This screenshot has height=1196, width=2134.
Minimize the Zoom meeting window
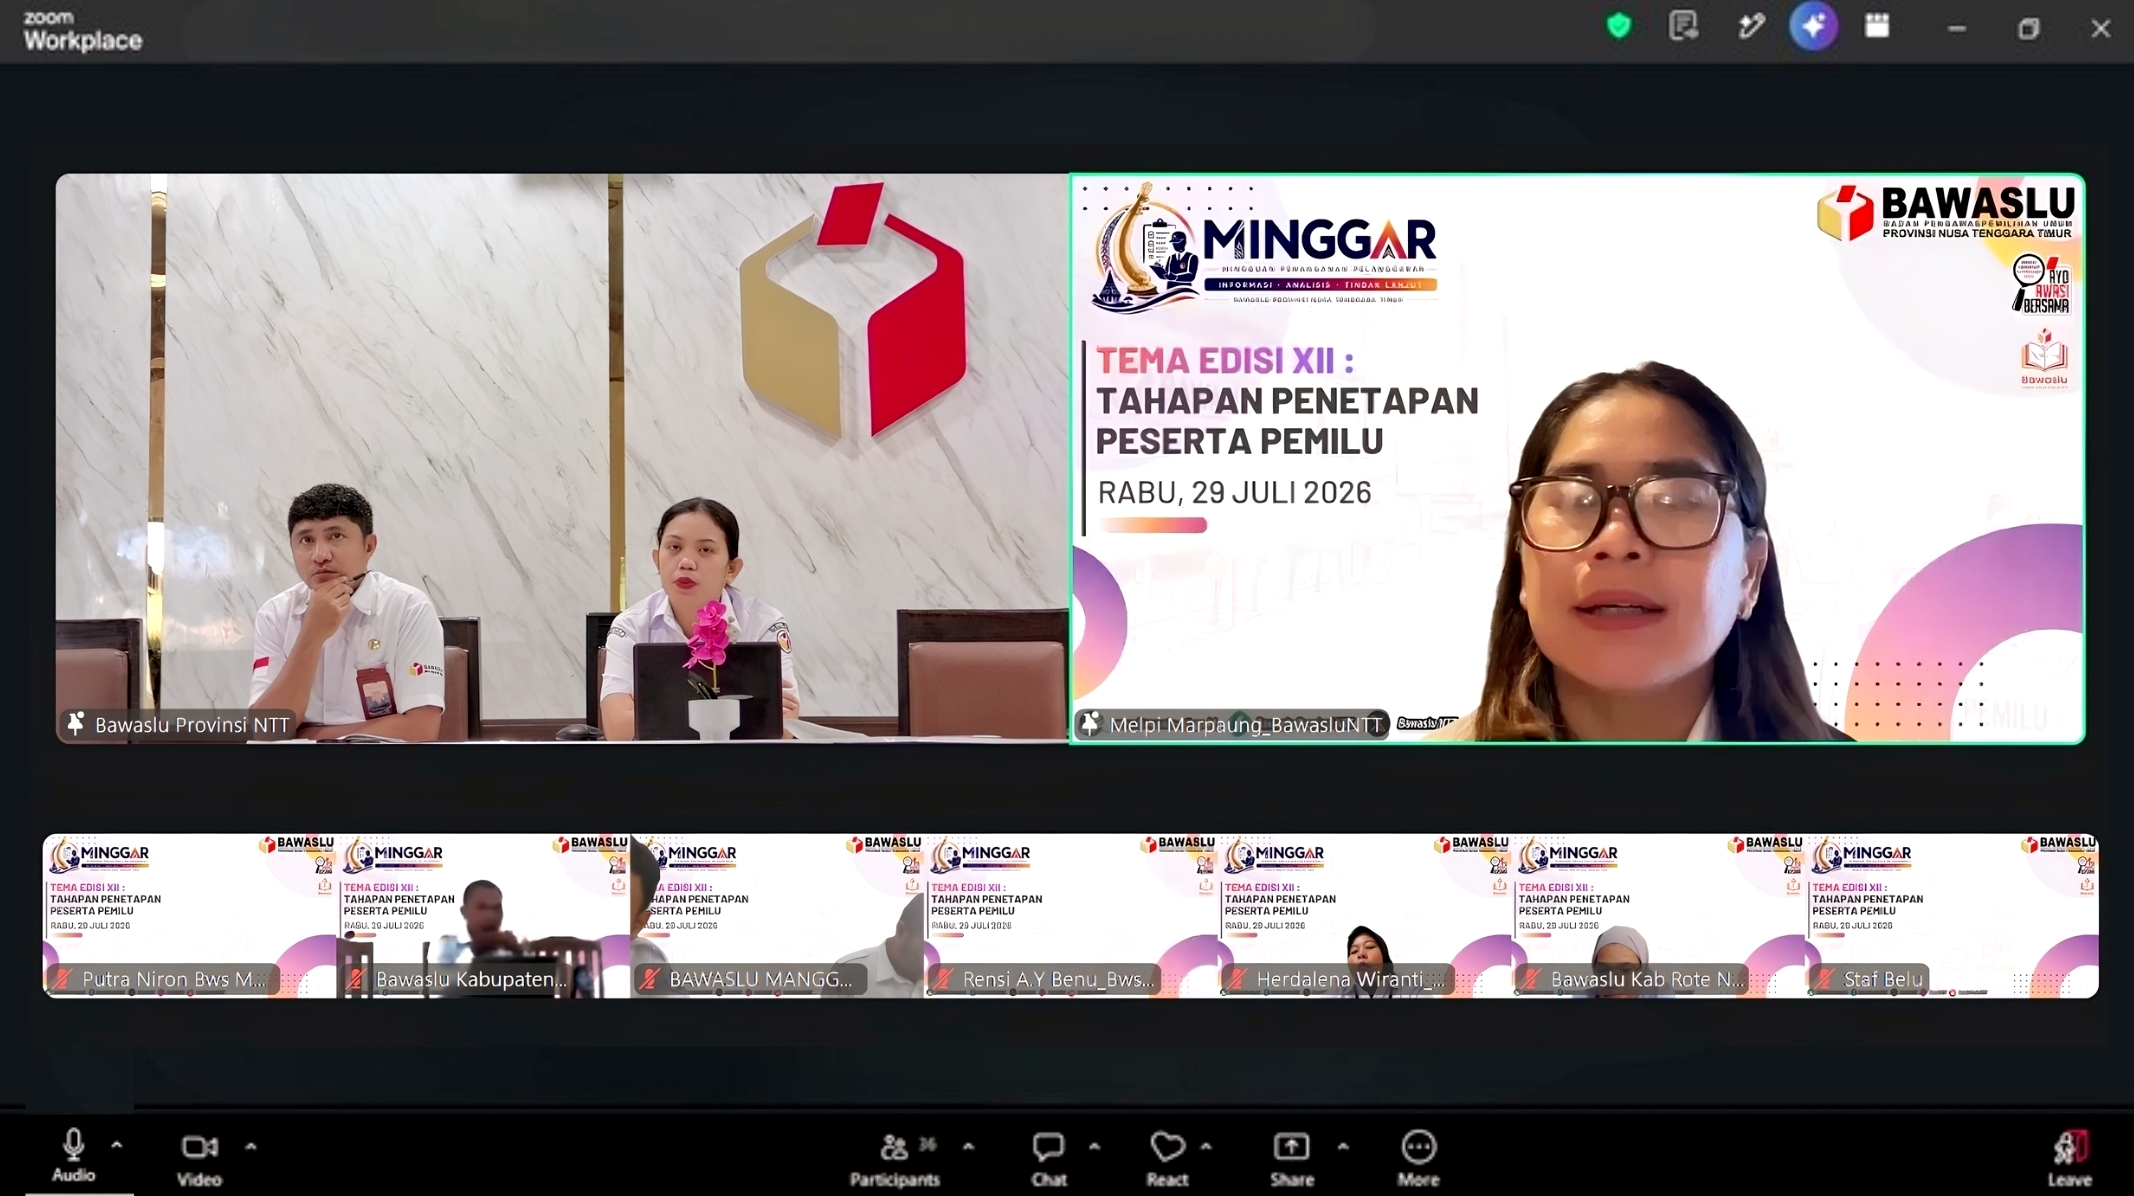tap(1957, 29)
